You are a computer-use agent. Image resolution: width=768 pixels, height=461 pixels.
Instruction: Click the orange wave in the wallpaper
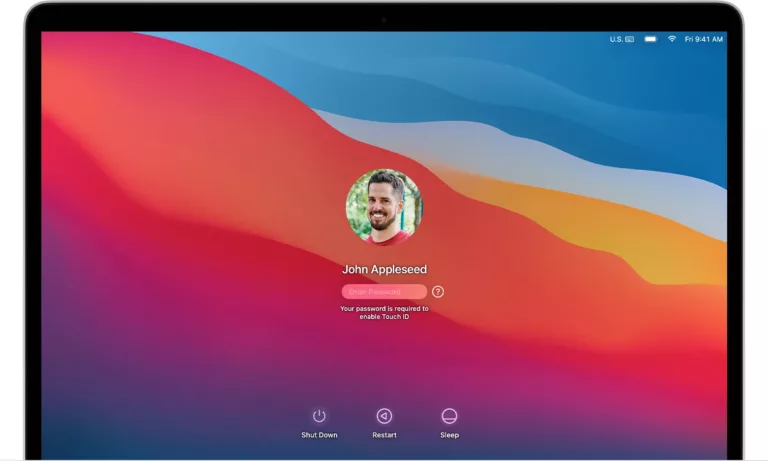[602, 225]
